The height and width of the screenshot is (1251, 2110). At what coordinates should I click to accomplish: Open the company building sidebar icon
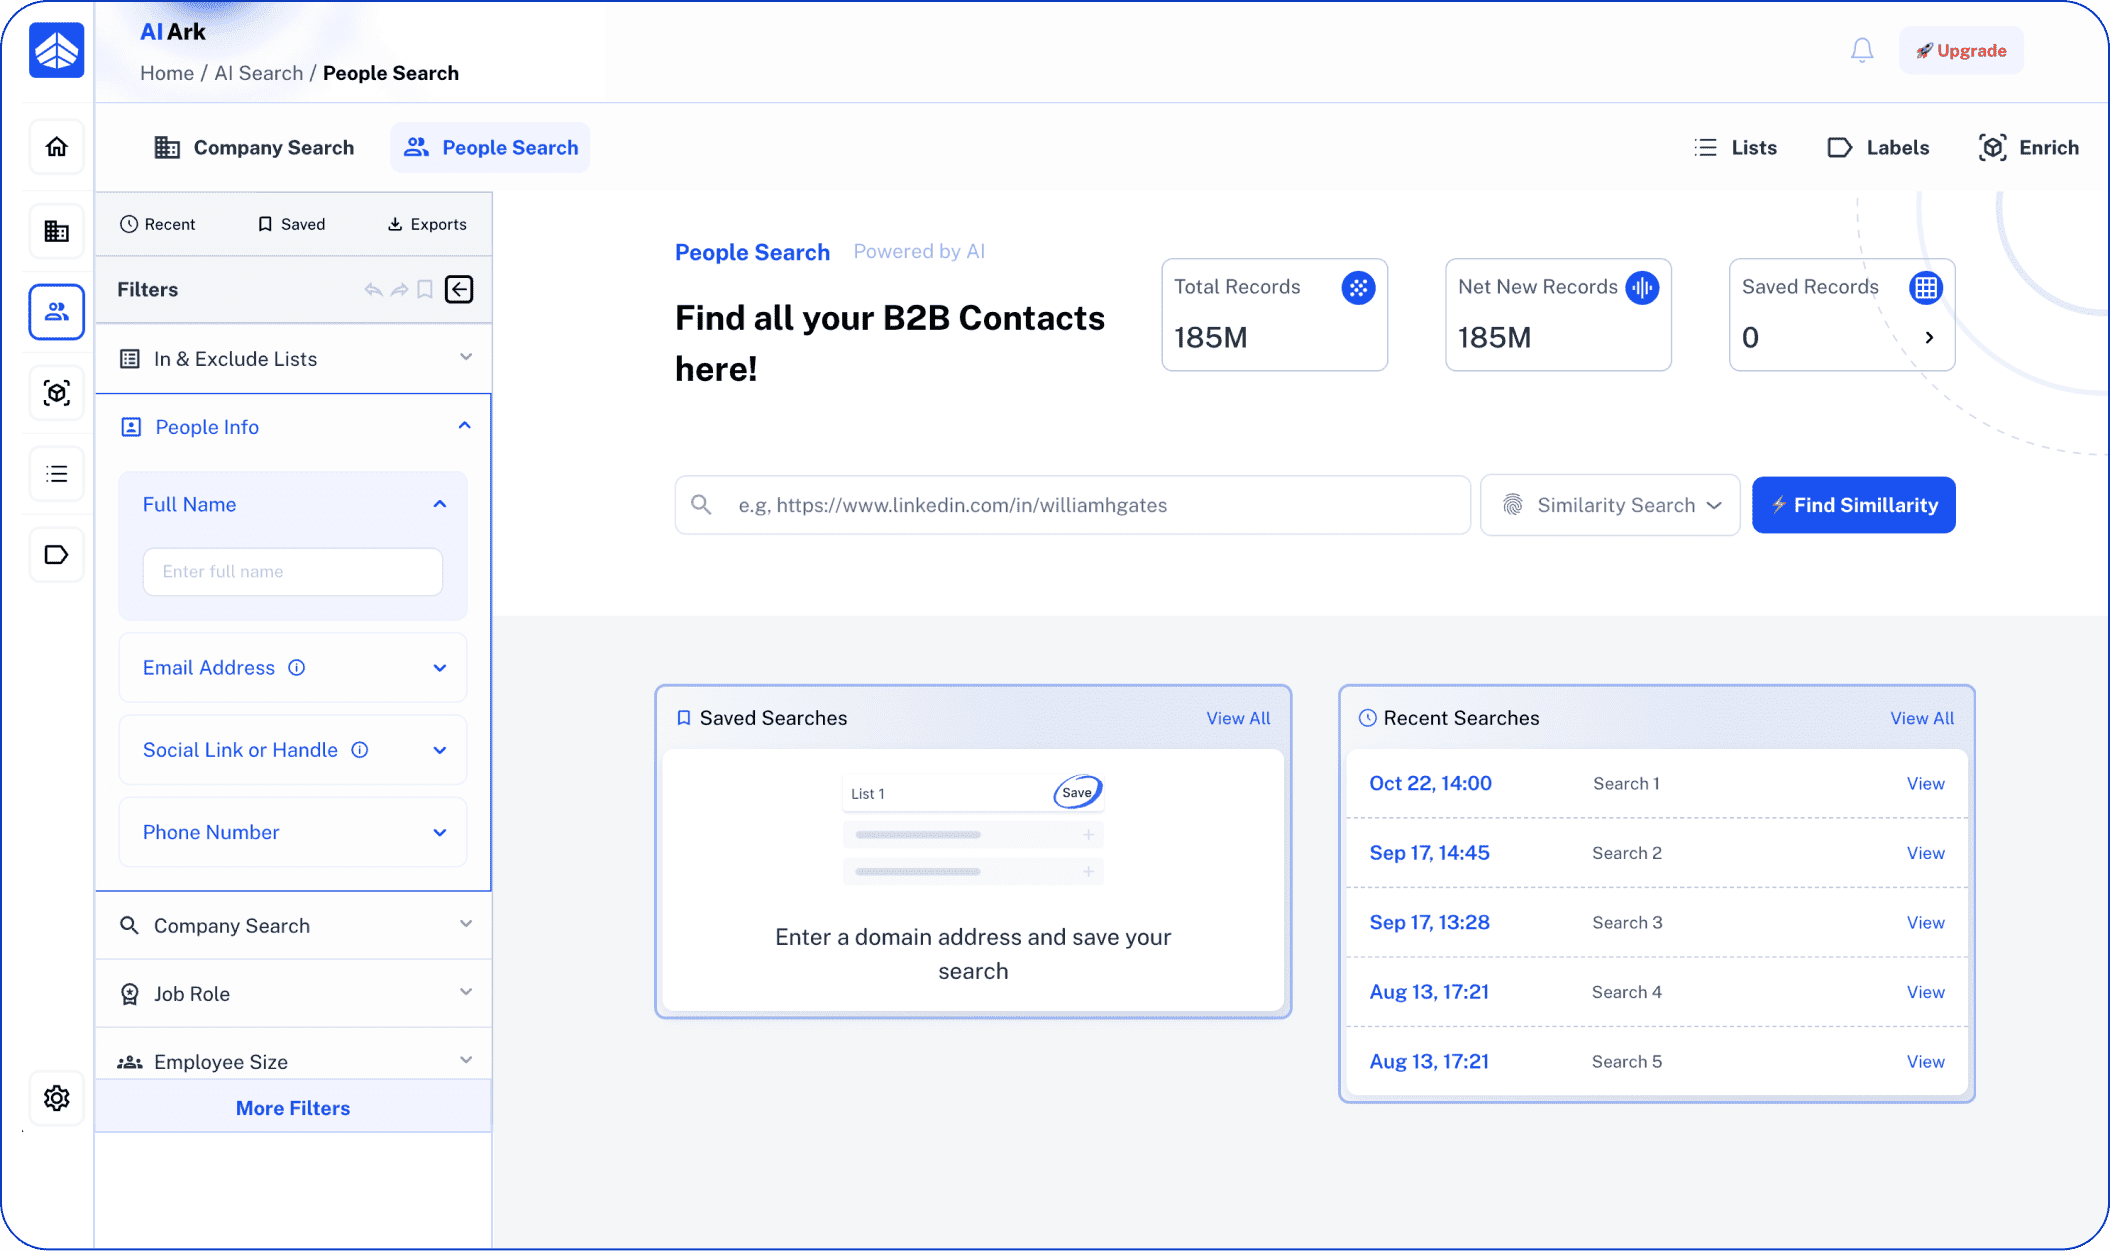pos(57,231)
